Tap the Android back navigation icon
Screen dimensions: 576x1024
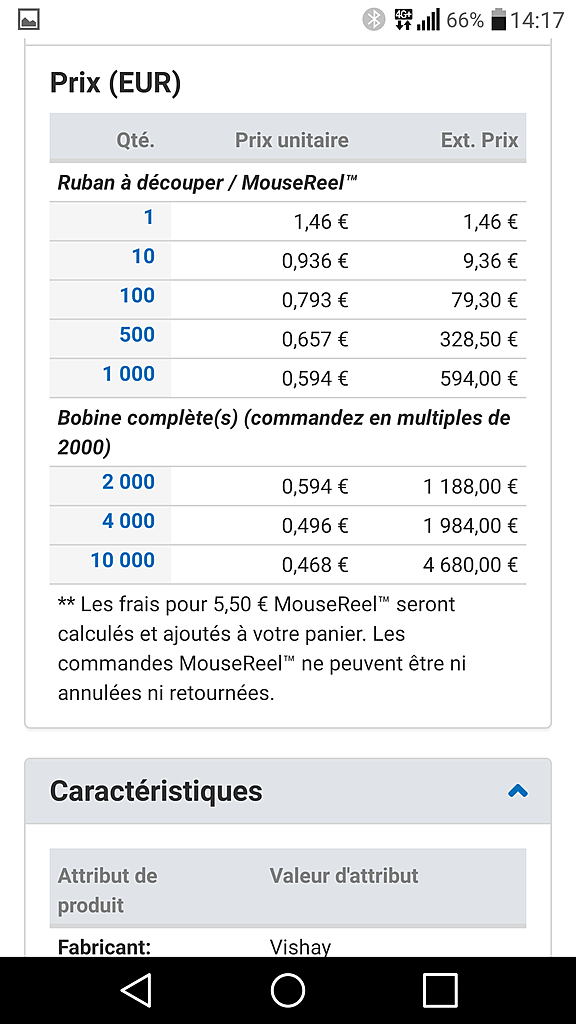(136, 990)
